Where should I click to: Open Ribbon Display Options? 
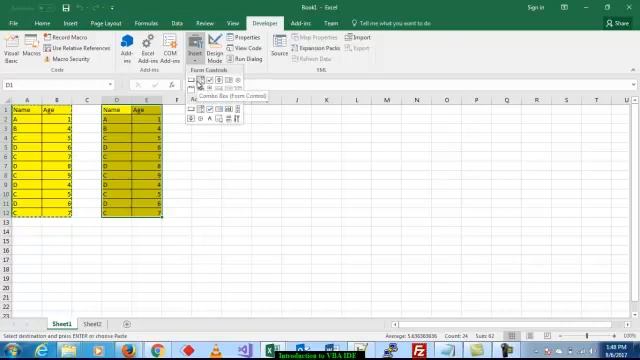click(564, 7)
